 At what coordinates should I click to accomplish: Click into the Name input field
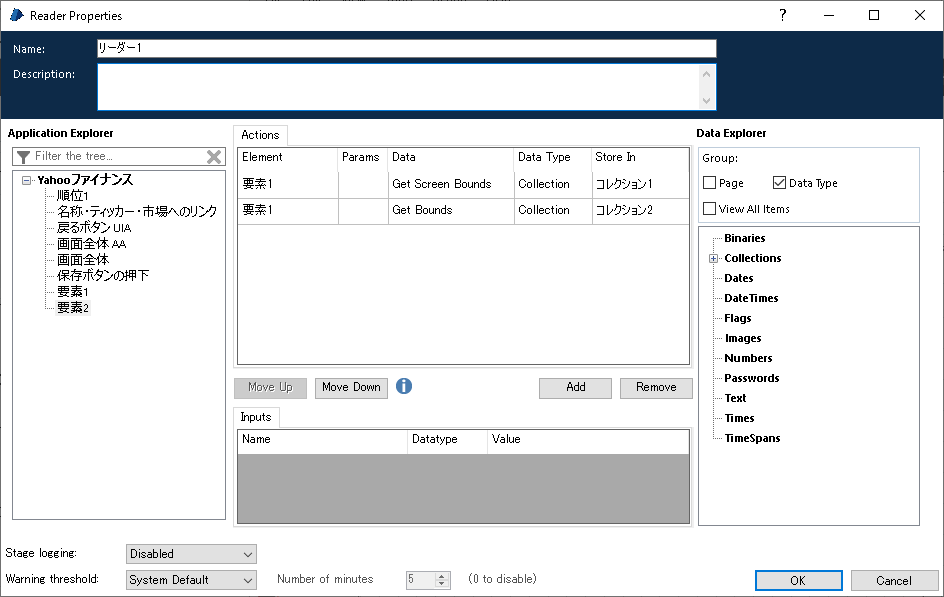click(x=407, y=49)
